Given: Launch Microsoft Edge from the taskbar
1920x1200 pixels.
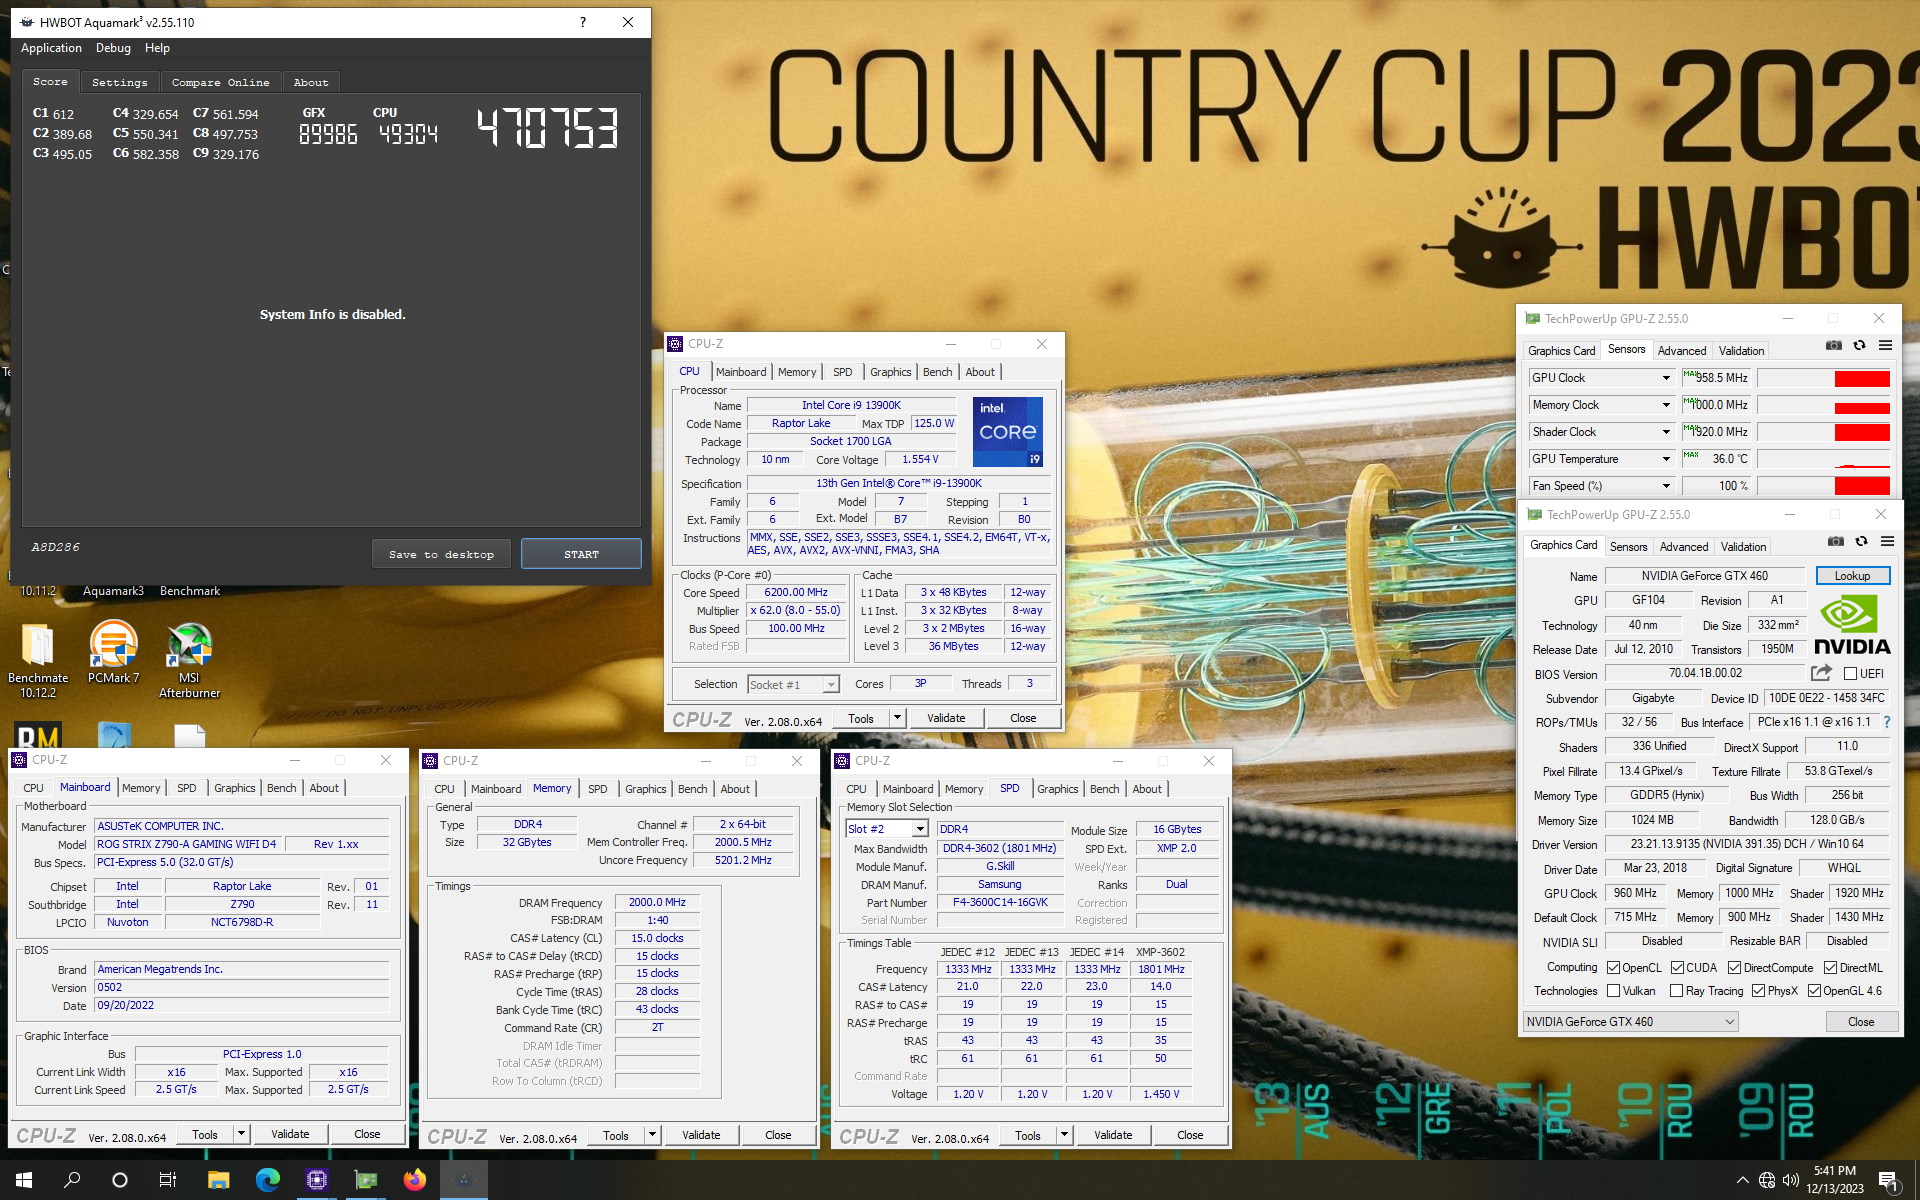Looking at the screenshot, I should [267, 1180].
